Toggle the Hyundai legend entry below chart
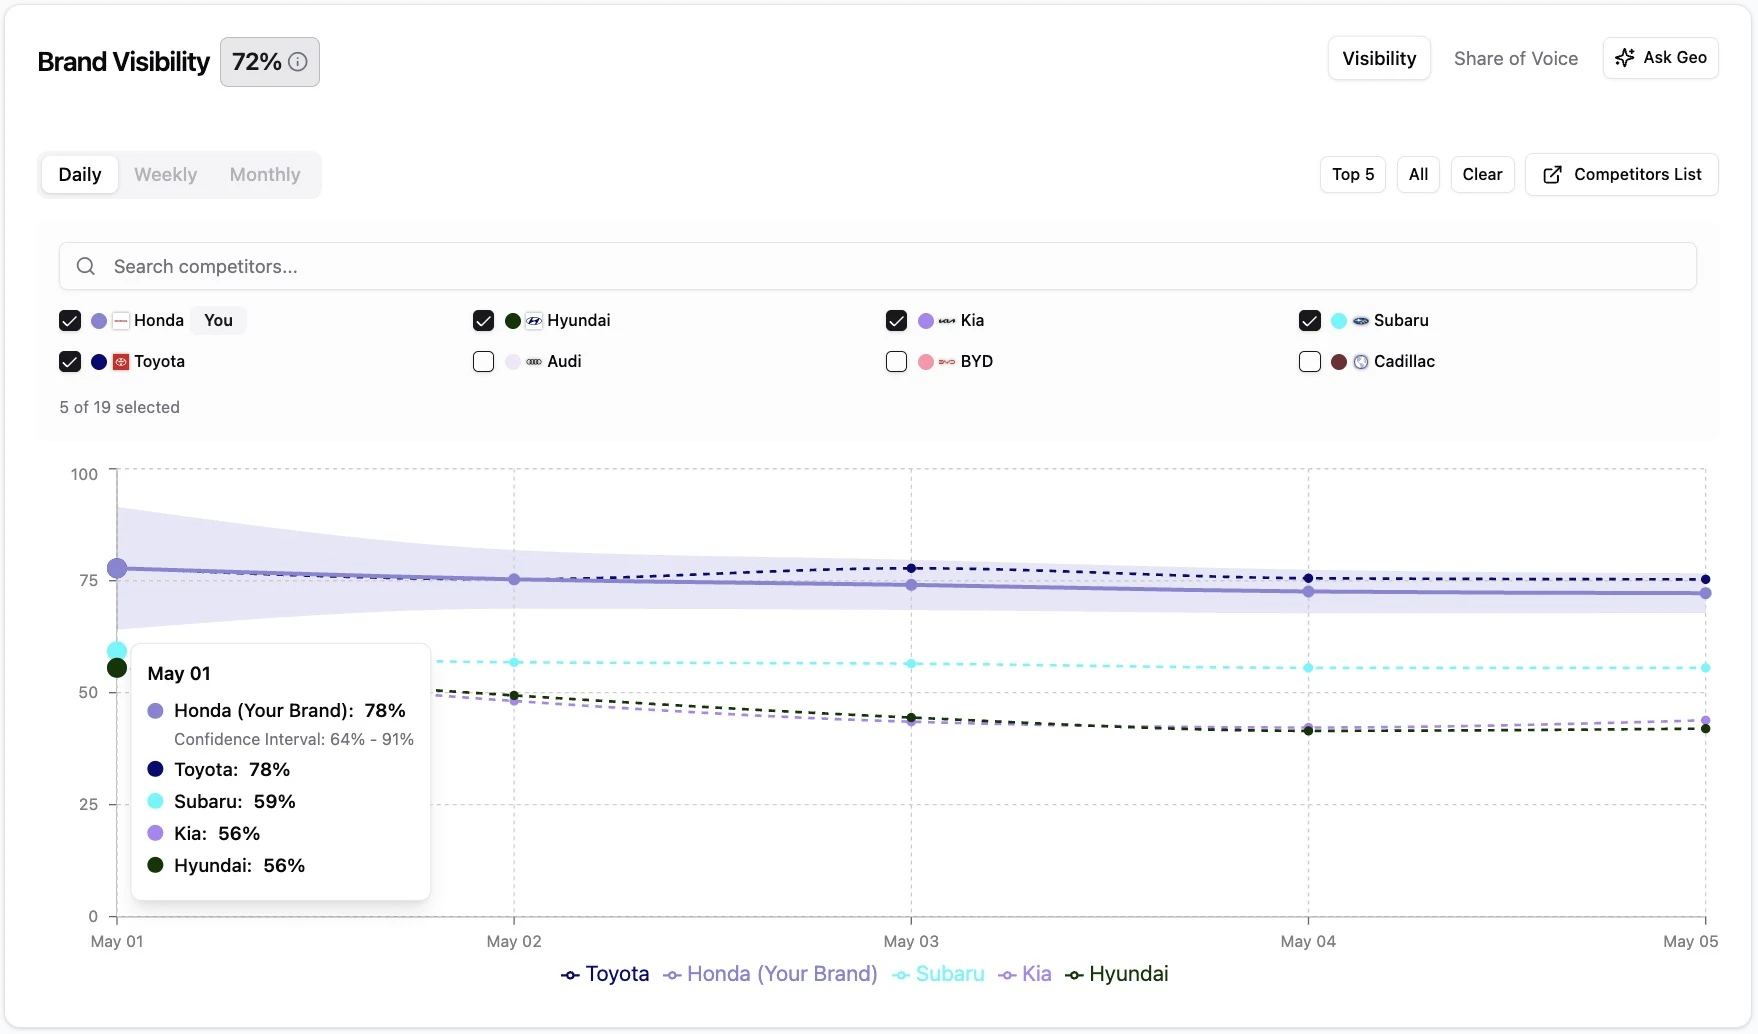Image resolution: width=1758 pixels, height=1034 pixels. pyautogui.click(x=1117, y=974)
